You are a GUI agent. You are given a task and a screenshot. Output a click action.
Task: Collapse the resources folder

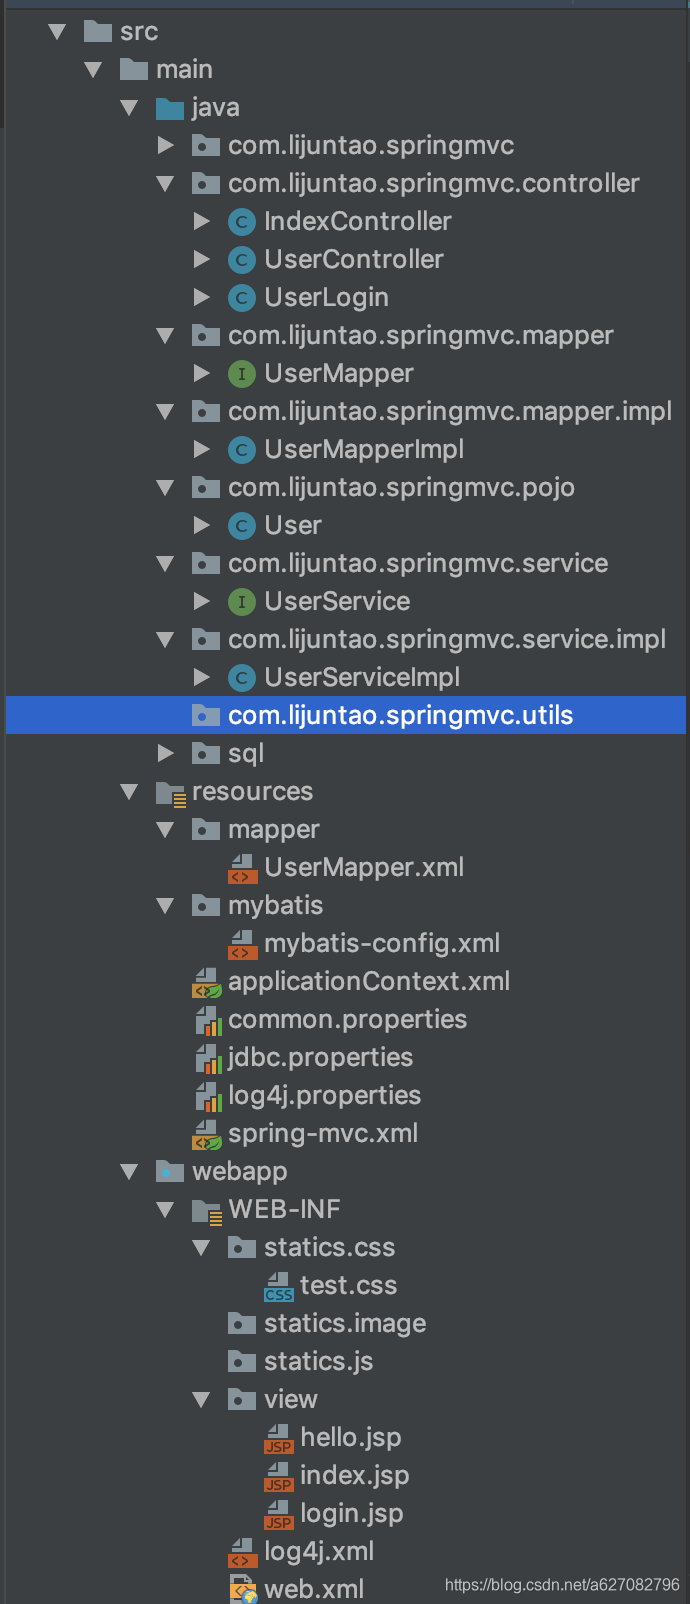click(129, 791)
